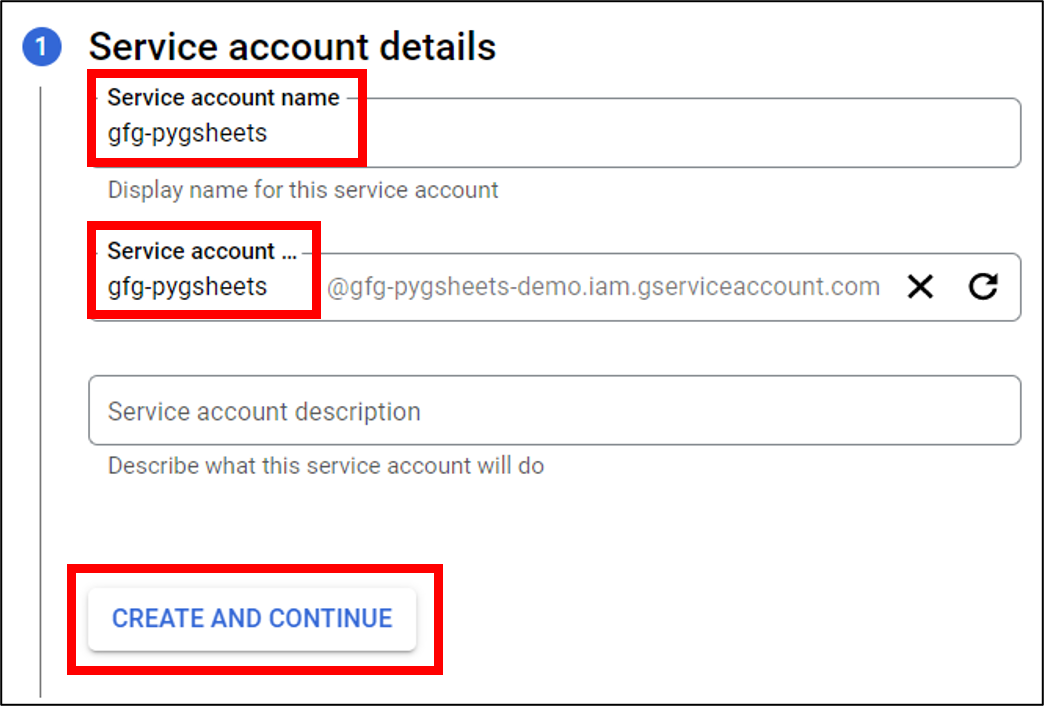Click "Display name for this service account" hint
This screenshot has width=1044, height=706.
[303, 190]
